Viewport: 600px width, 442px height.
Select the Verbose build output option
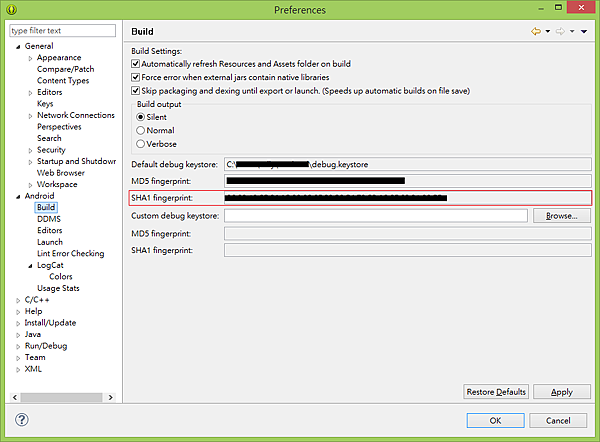coord(141,144)
